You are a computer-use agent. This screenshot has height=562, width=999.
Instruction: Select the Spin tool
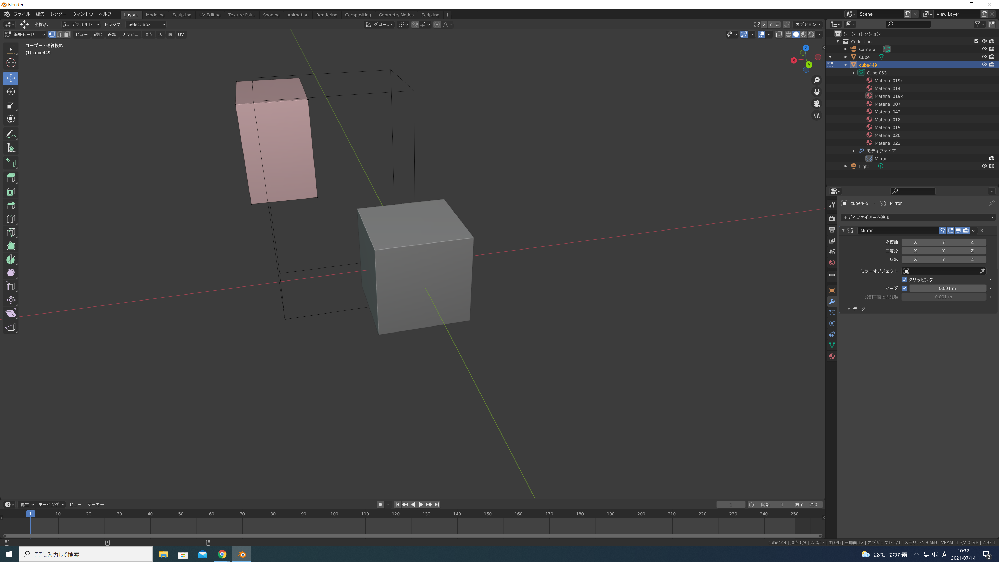11,259
